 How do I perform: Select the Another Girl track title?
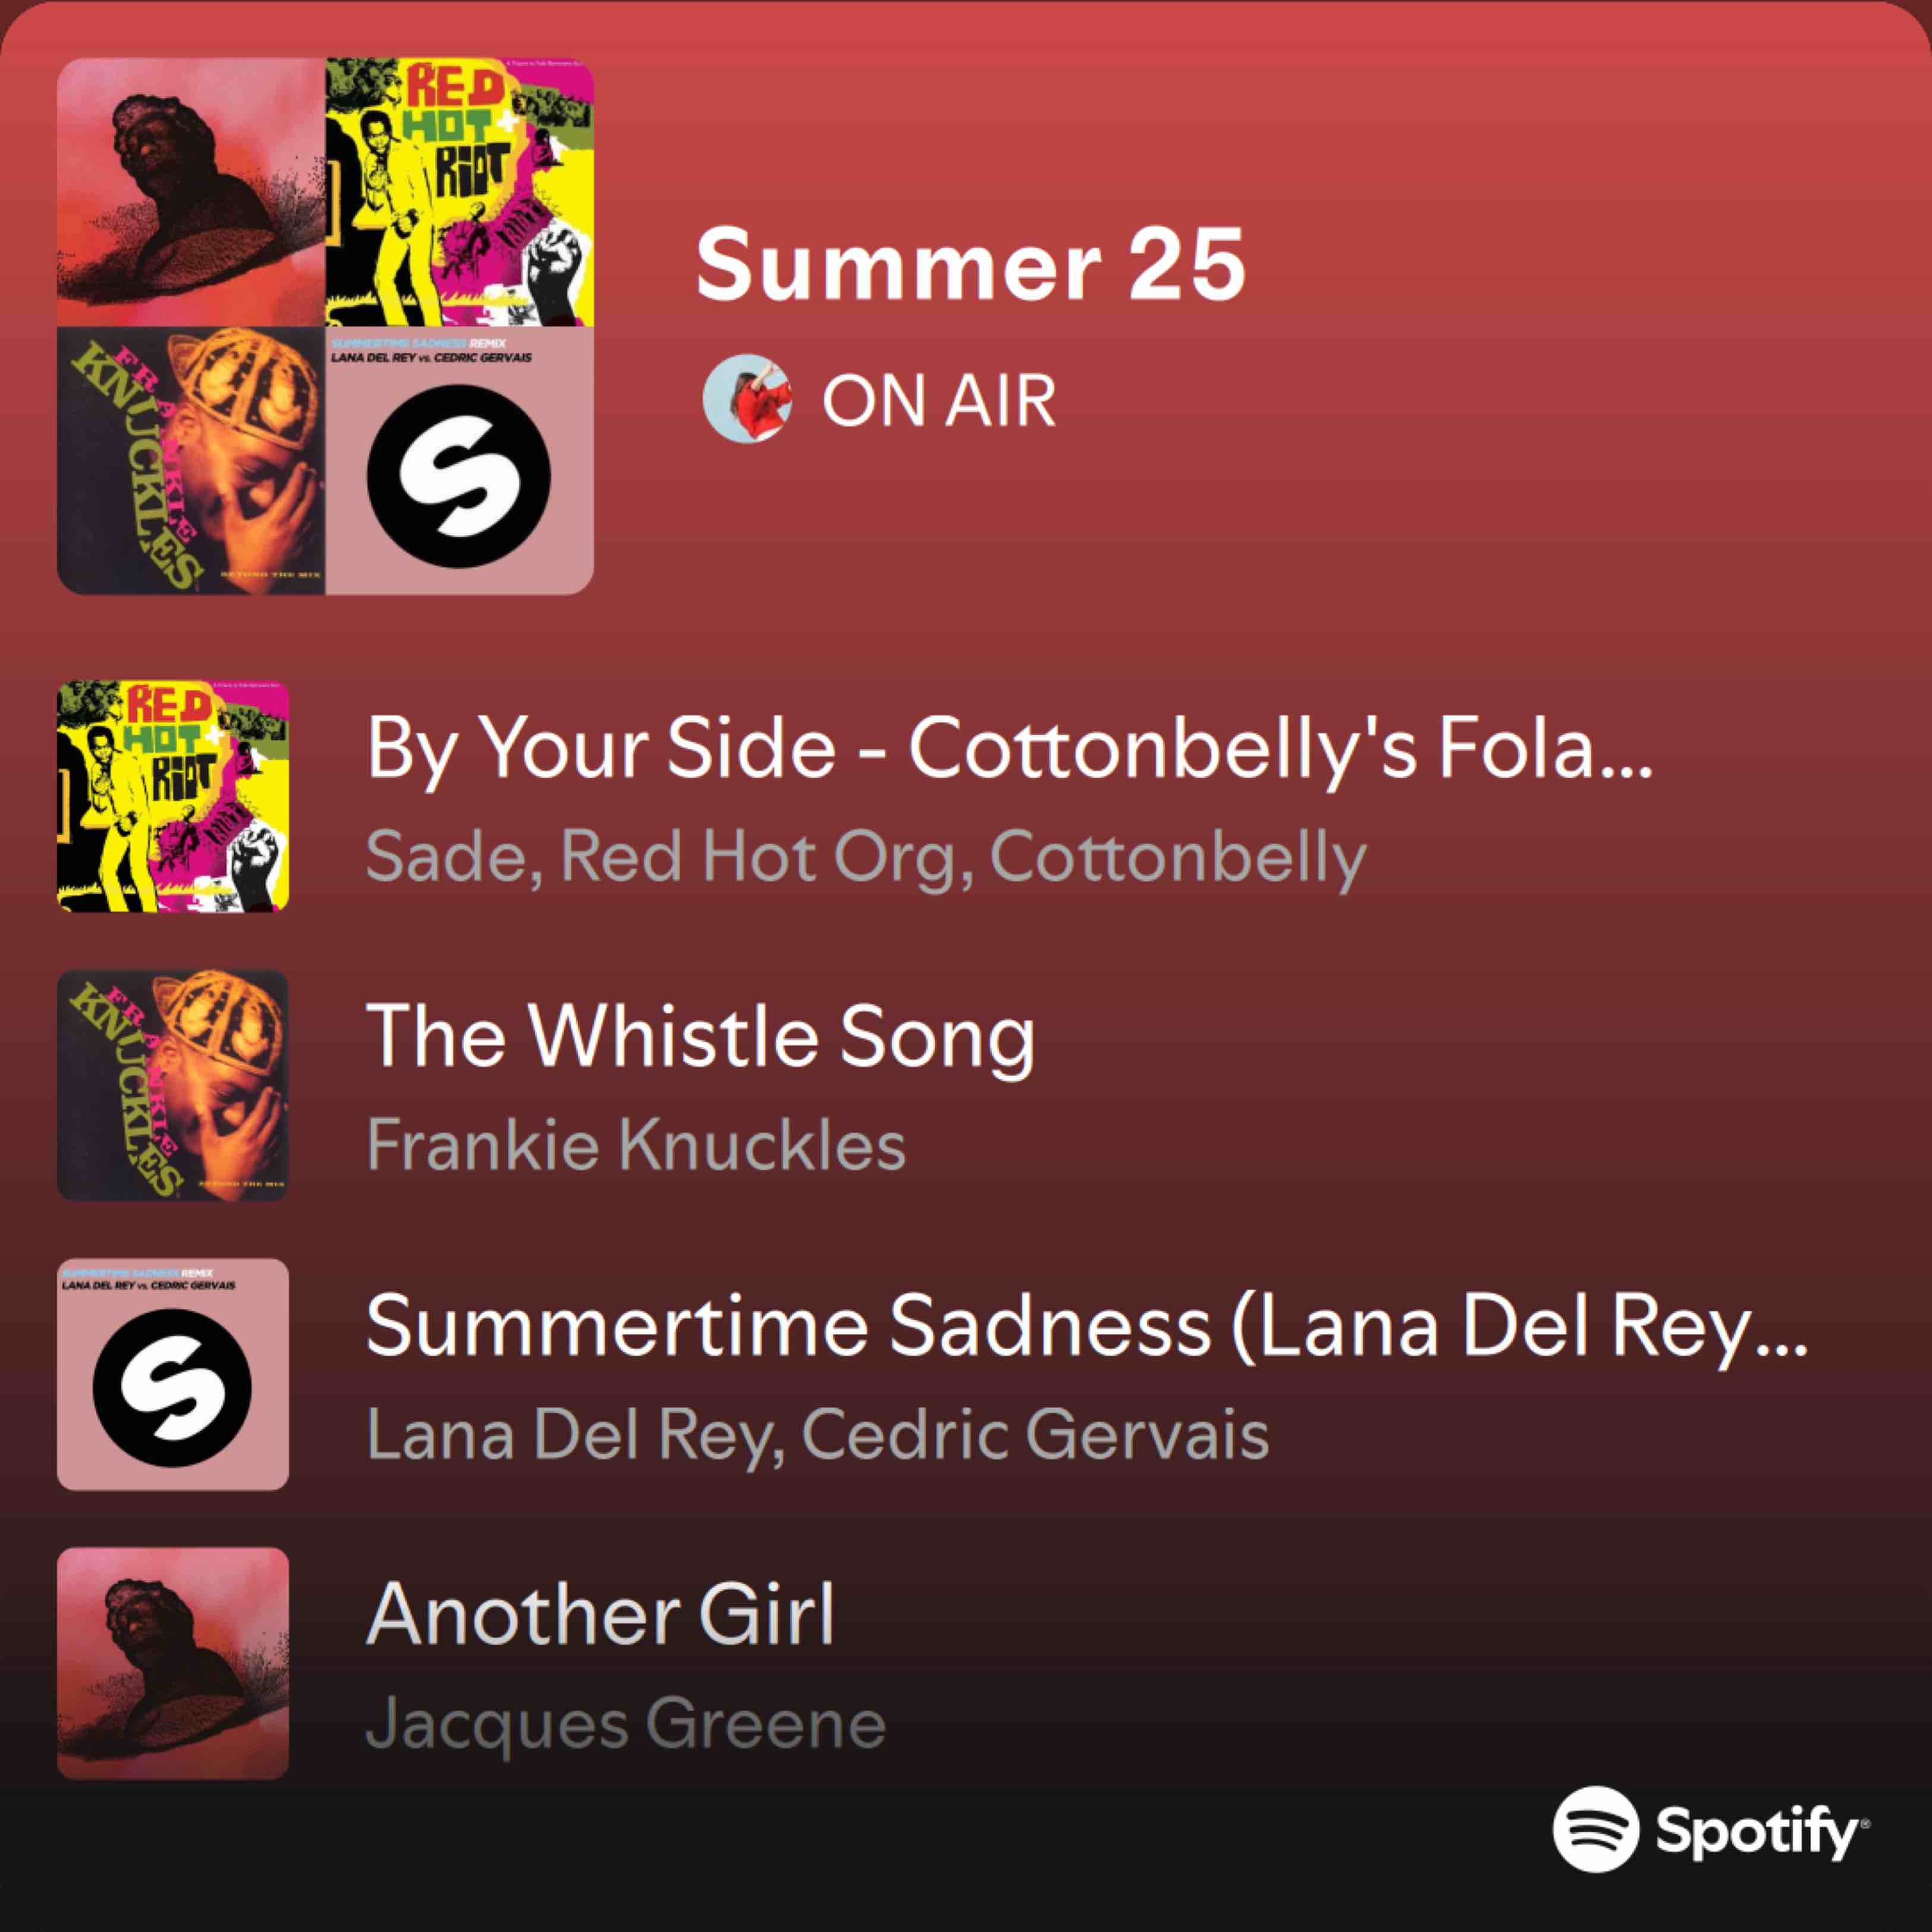[601, 1615]
